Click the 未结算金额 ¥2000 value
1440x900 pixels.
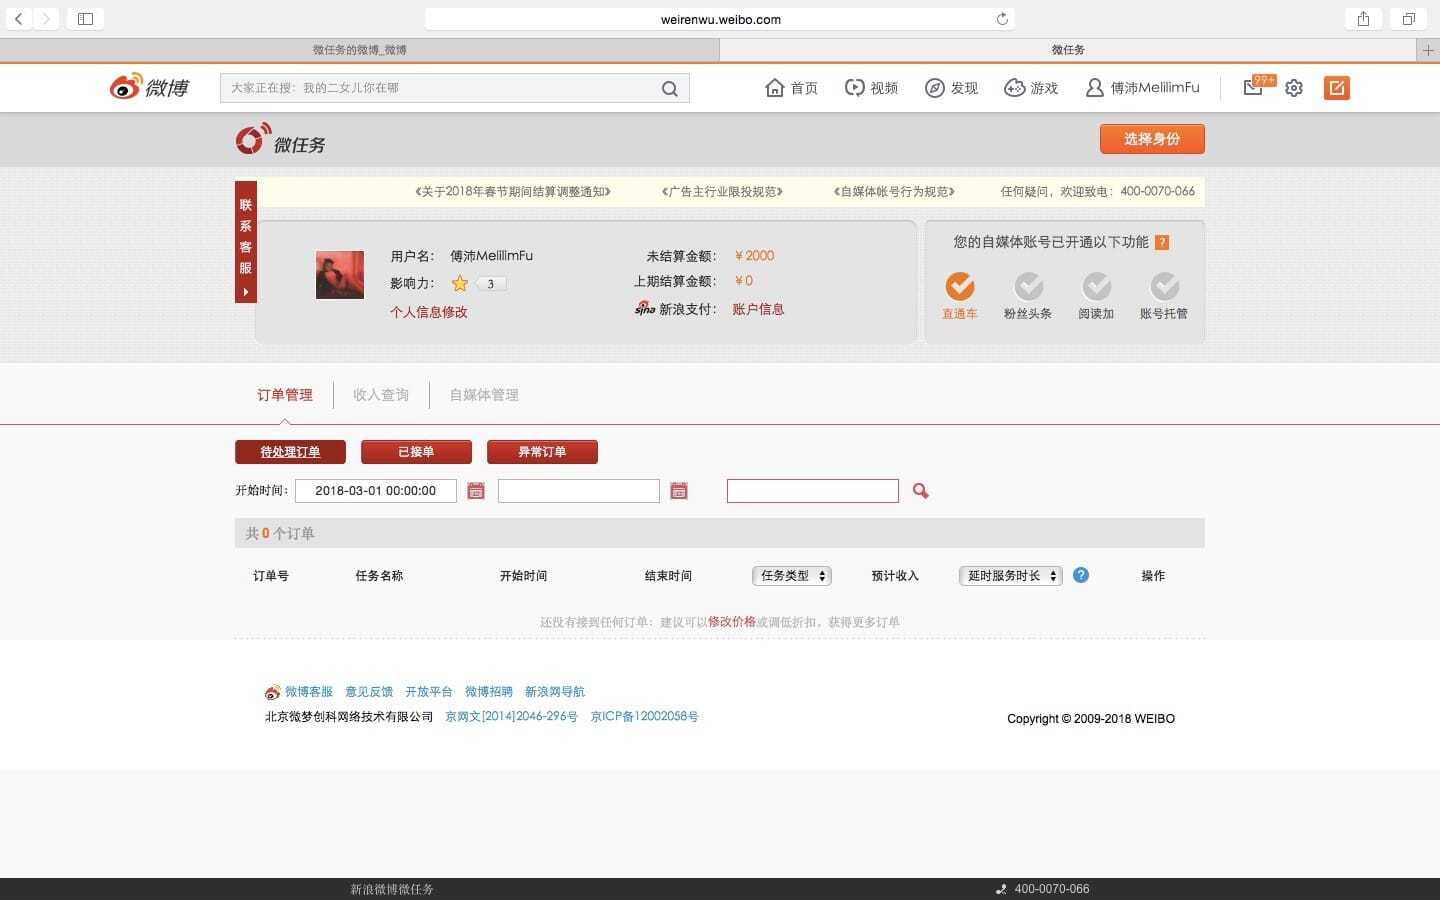click(754, 256)
